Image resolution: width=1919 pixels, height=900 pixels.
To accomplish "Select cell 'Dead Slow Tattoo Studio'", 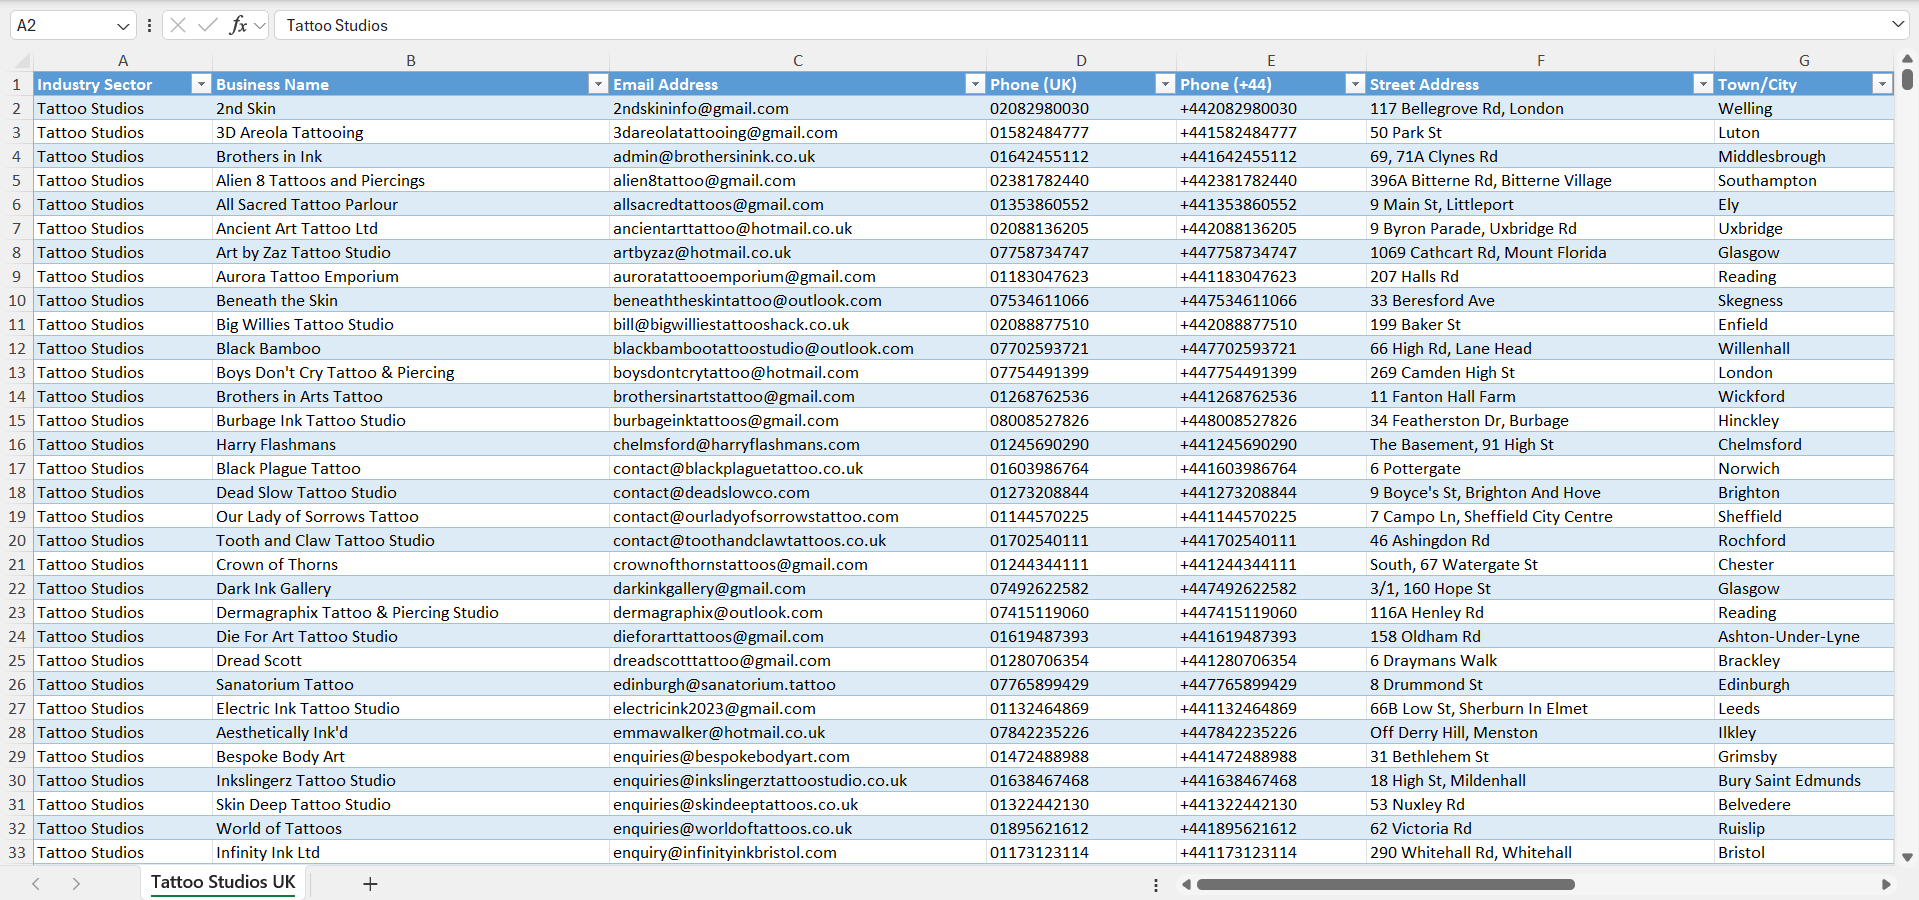I will [x=411, y=492].
